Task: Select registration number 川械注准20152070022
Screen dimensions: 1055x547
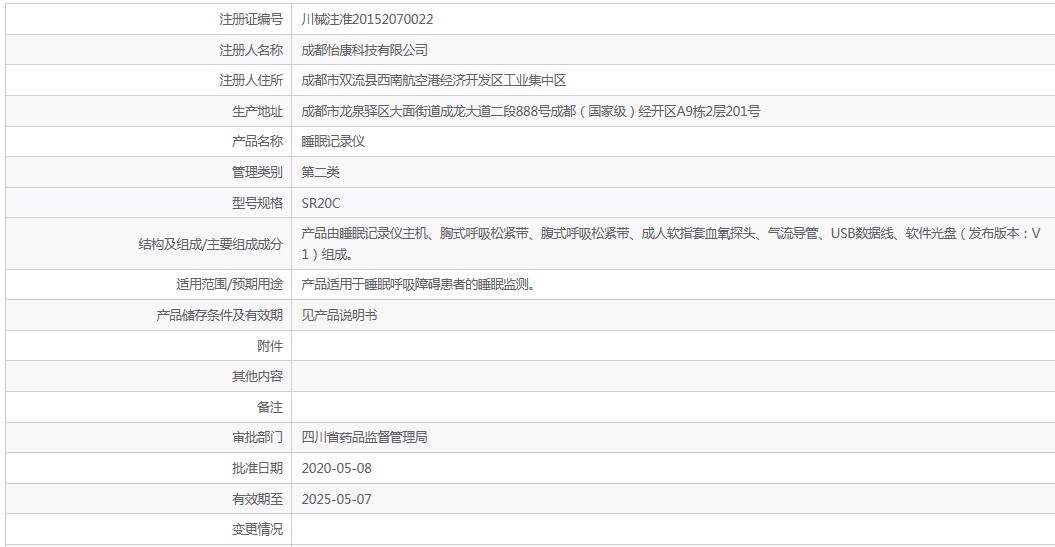Action: (x=367, y=20)
